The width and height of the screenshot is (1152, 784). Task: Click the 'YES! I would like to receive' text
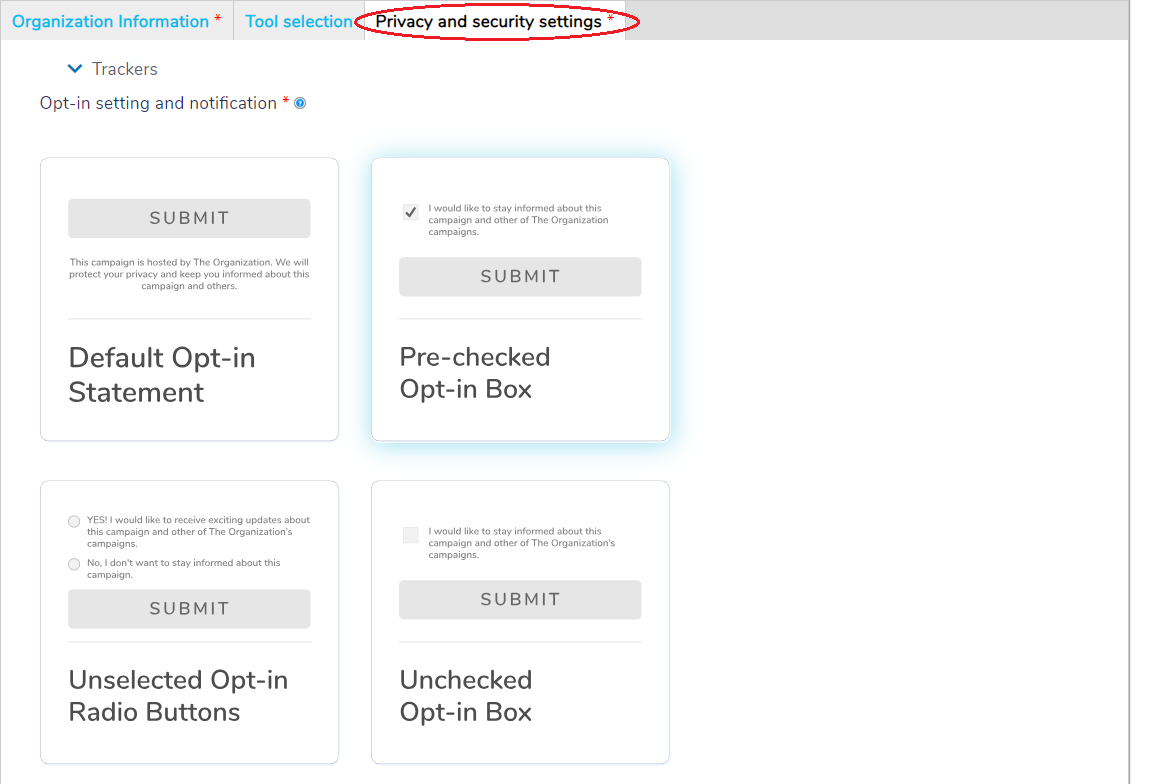pyautogui.click(x=198, y=532)
